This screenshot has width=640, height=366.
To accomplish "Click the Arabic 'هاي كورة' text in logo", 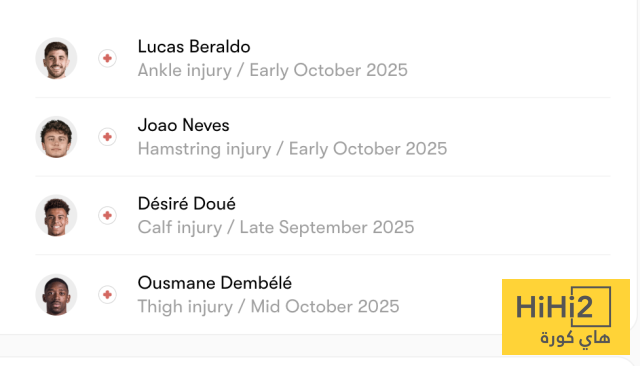I will [575, 339].
